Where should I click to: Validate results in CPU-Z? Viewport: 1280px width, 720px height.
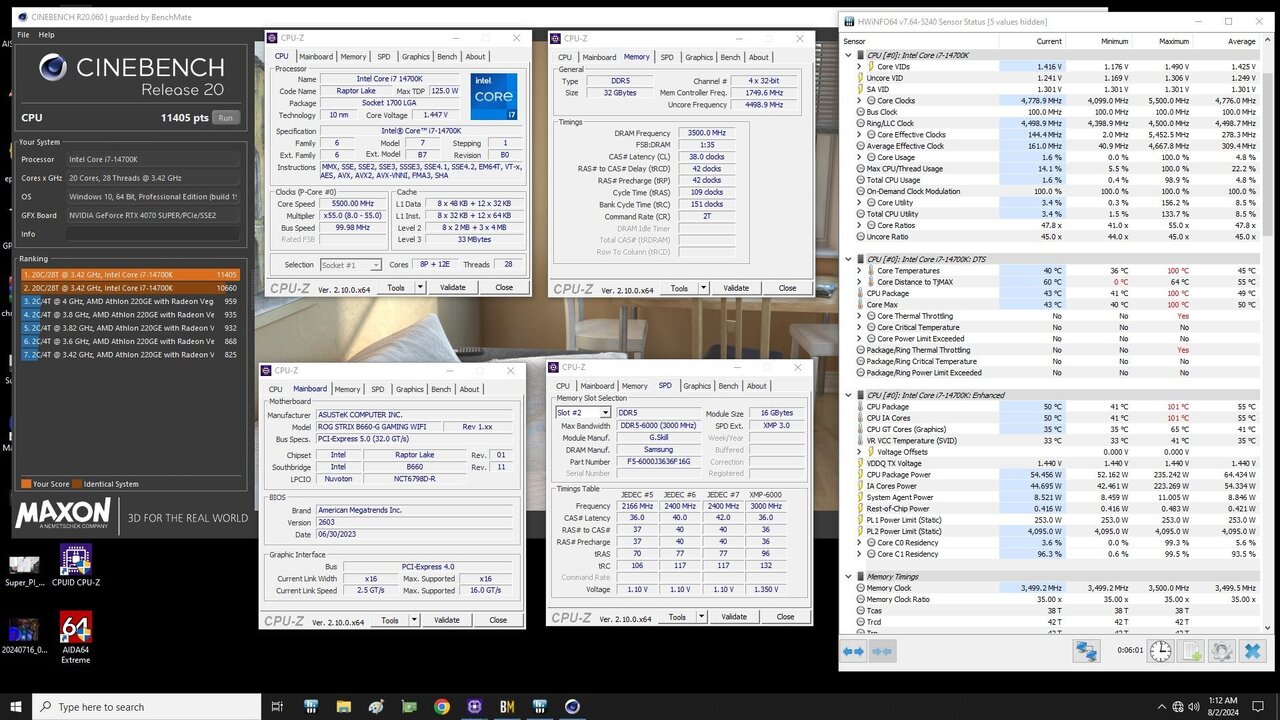(x=452, y=287)
